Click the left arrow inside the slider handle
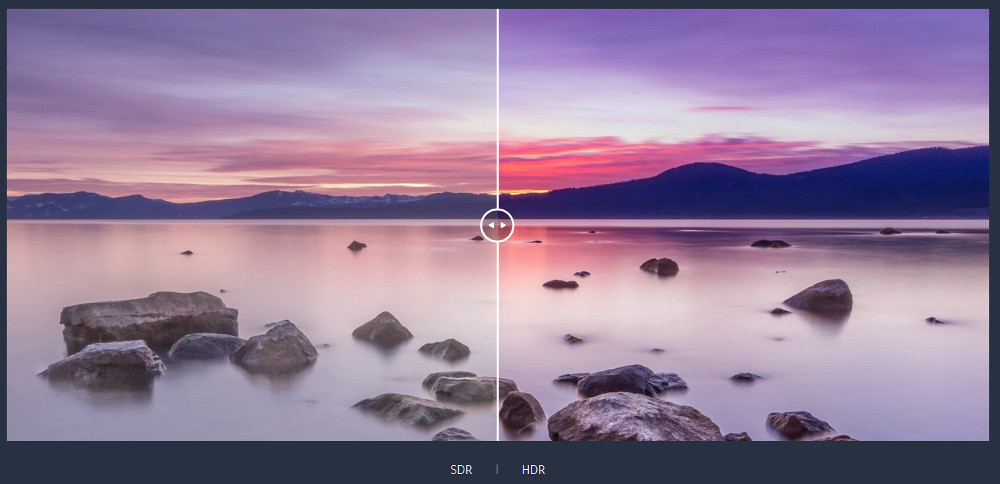Viewport: 1000px width, 484px height. tap(490, 225)
